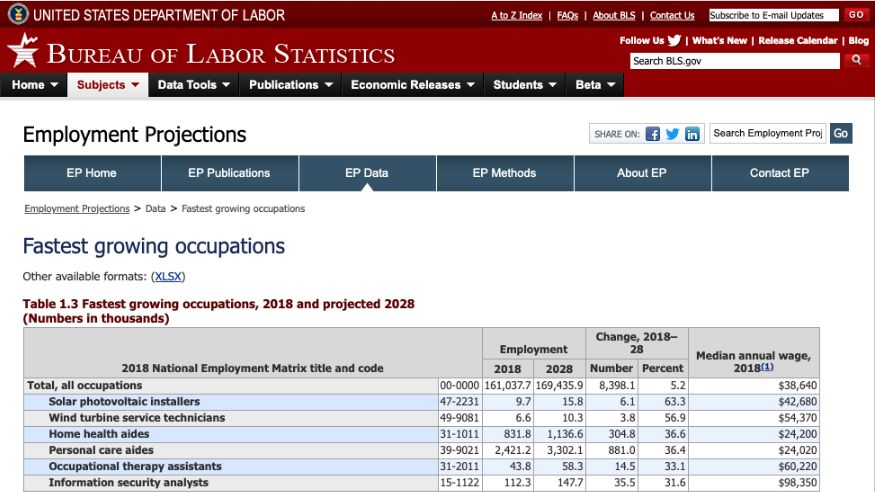Image resolution: width=875 pixels, height=492 pixels.
Task: Click the Bureau of Labor Statistics star logo
Action: pyautogui.click(x=22, y=50)
